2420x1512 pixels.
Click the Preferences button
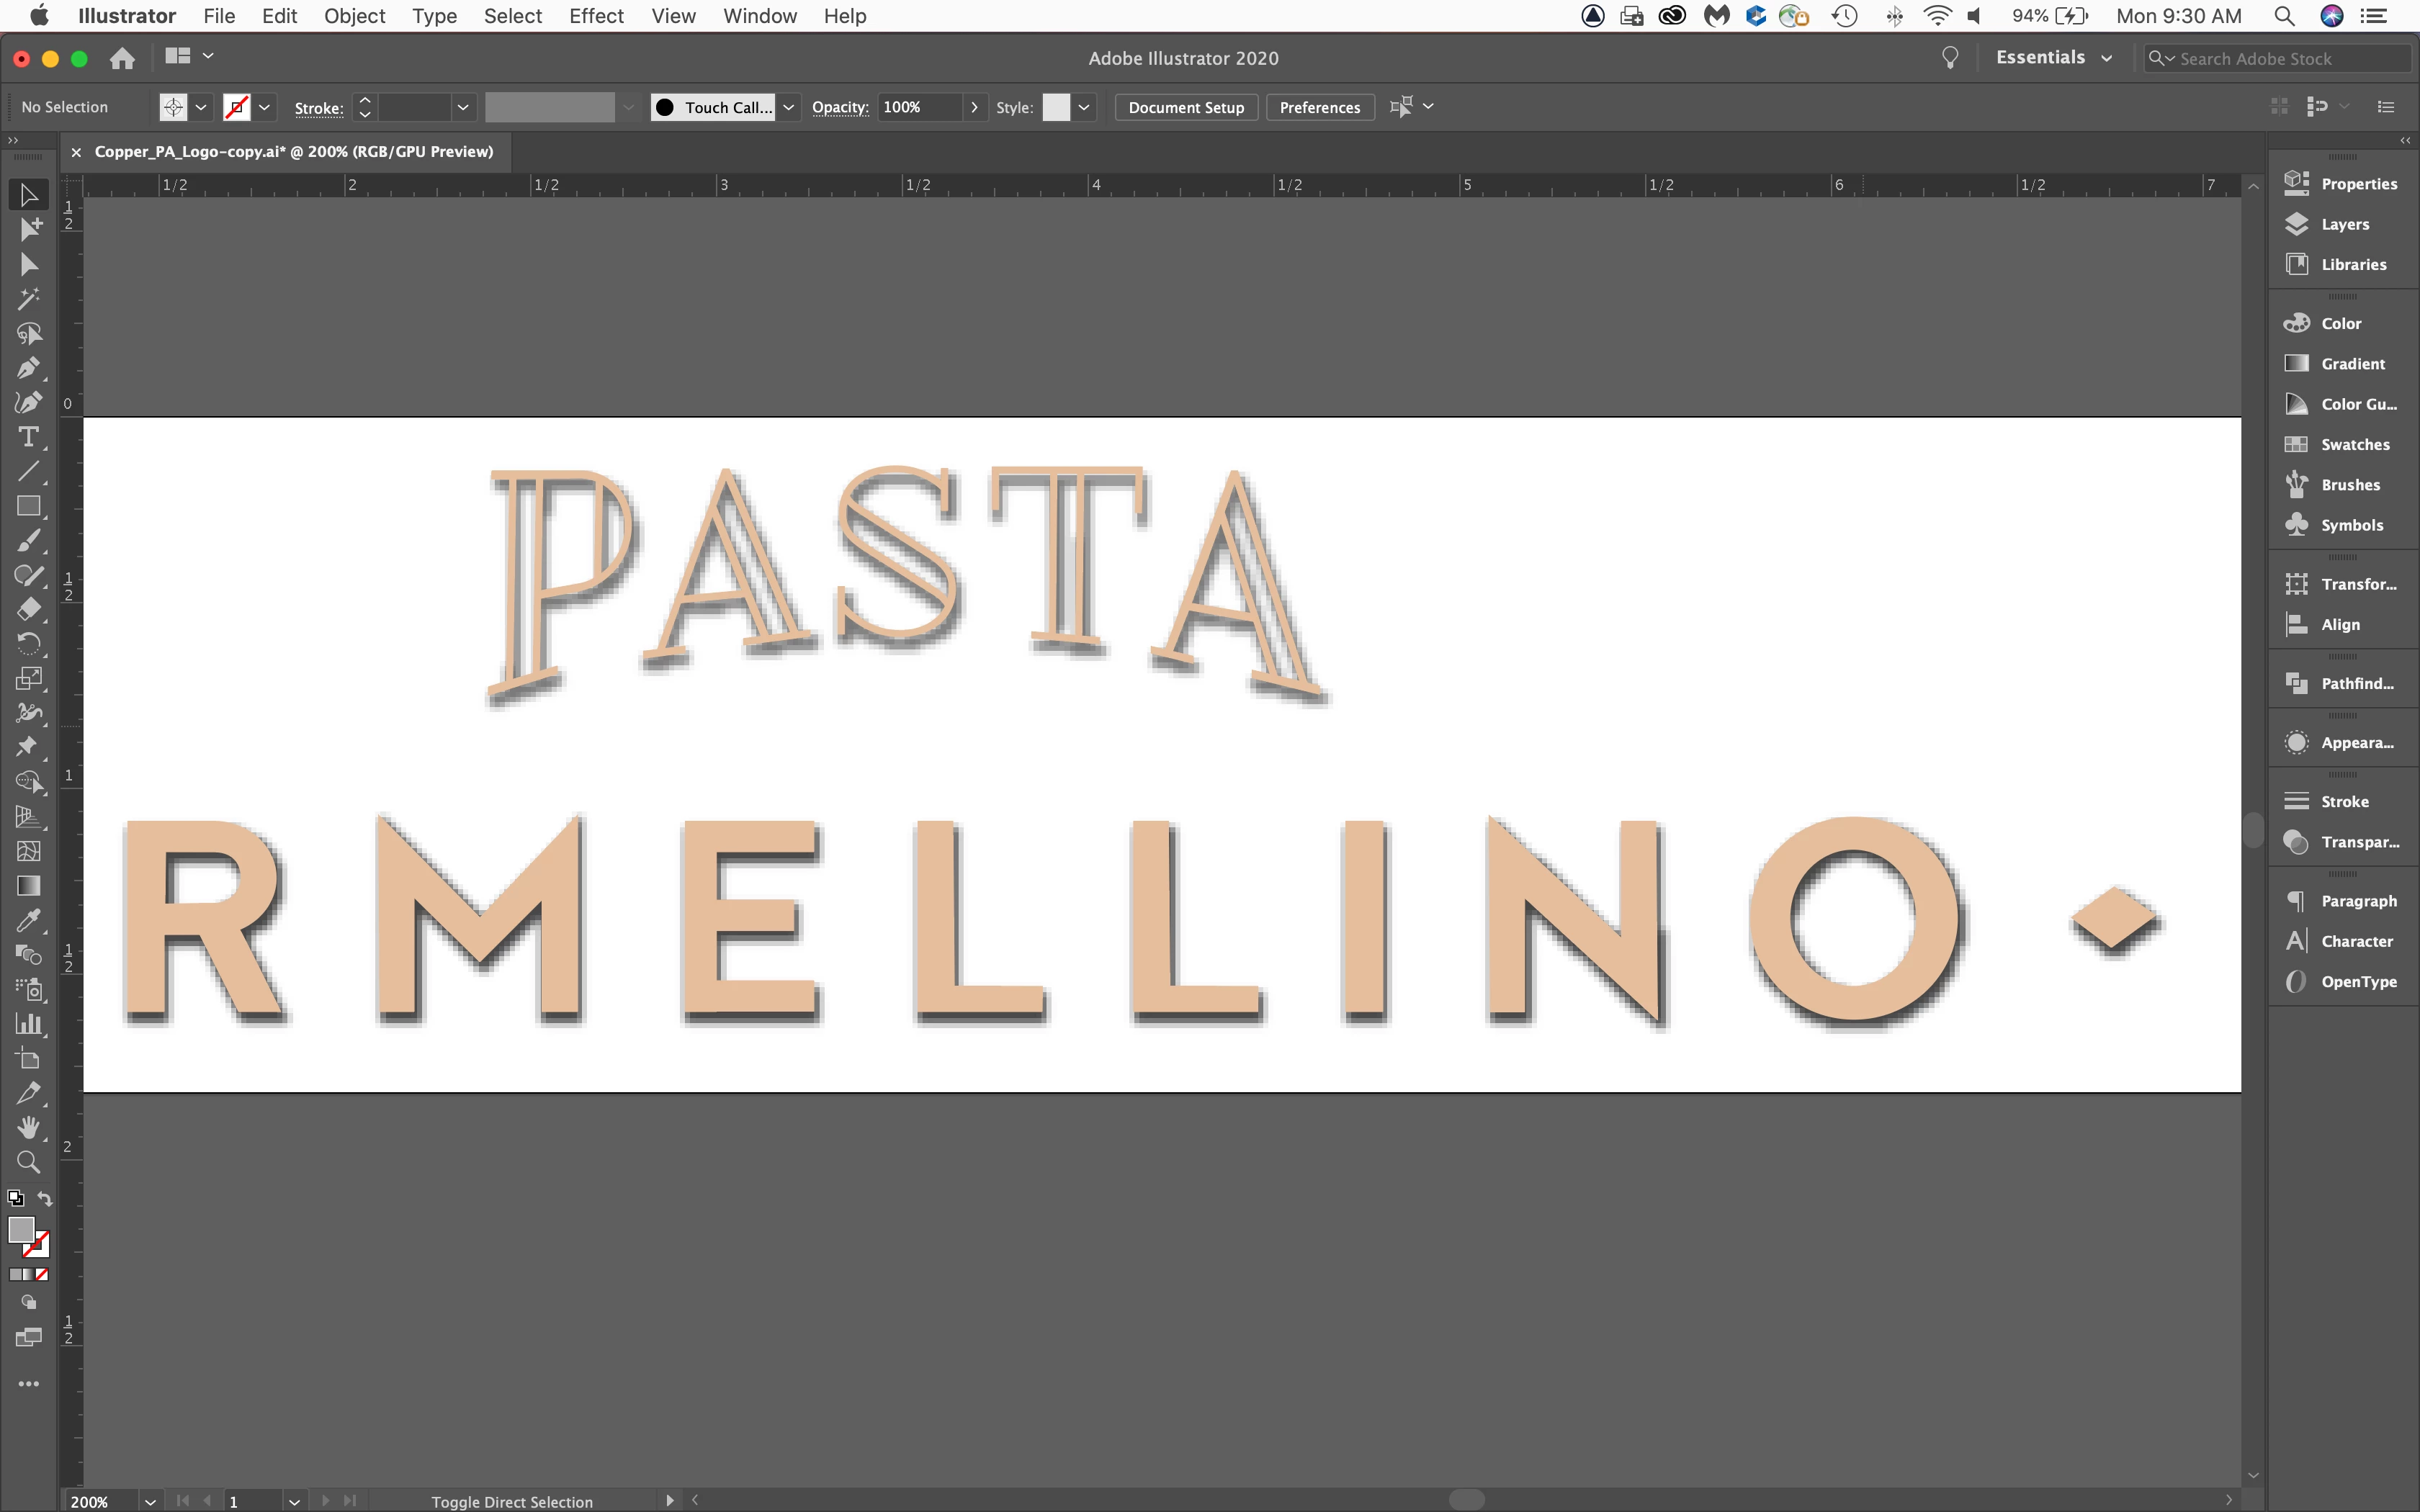[1320, 107]
